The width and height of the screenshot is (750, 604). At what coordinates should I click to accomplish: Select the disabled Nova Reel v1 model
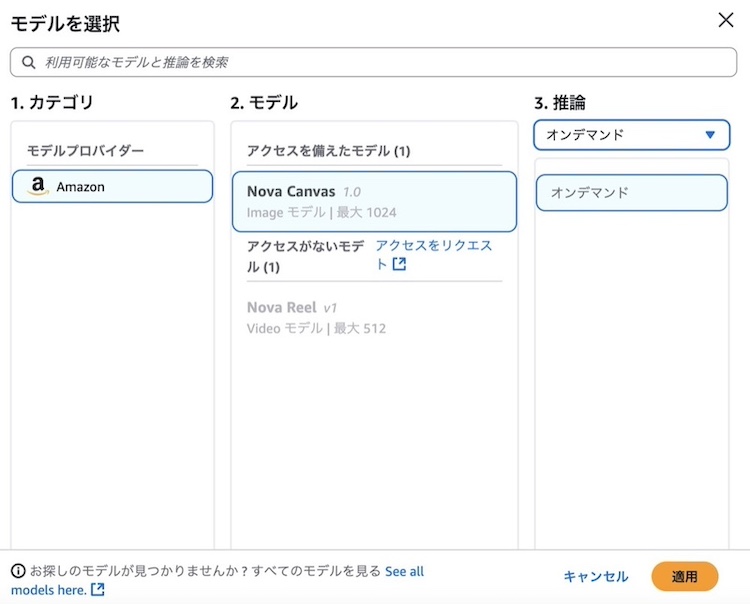coord(375,318)
